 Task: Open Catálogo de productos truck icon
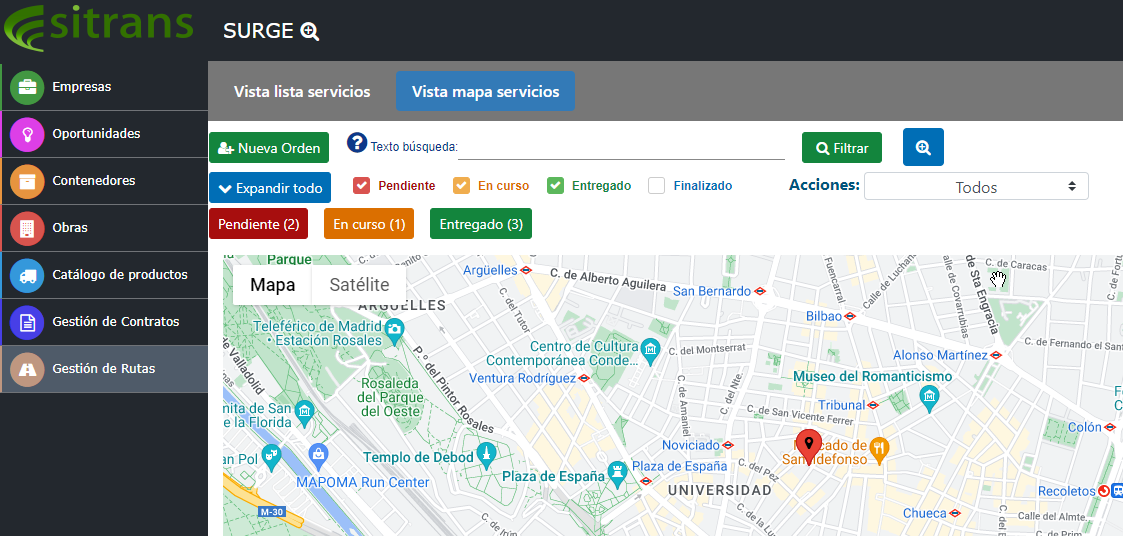tap(27, 275)
